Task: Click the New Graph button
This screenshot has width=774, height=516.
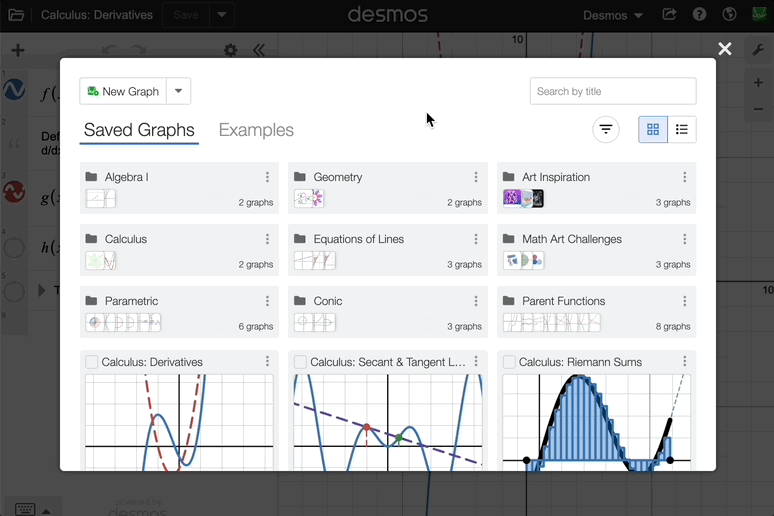Action: pyautogui.click(x=123, y=91)
